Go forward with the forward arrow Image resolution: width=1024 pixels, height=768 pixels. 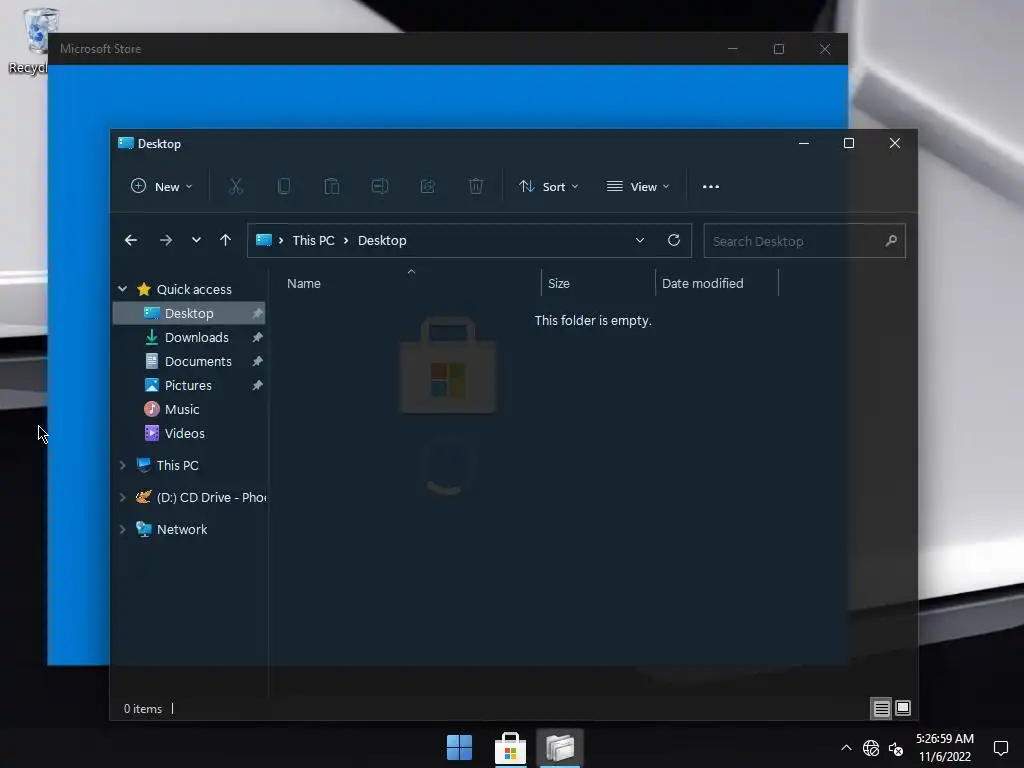tap(166, 240)
